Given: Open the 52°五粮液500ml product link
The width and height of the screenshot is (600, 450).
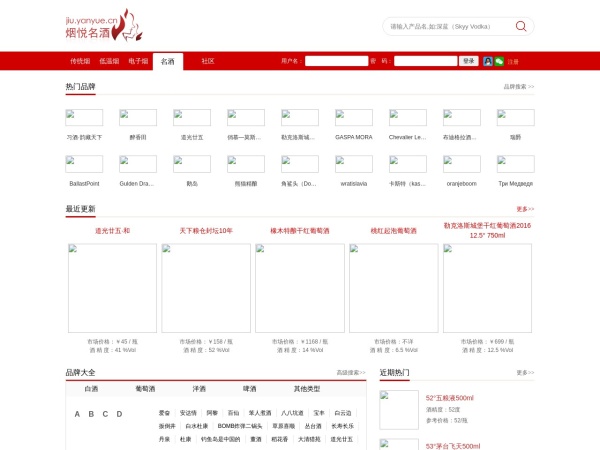Looking at the screenshot, I should coord(450,398).
